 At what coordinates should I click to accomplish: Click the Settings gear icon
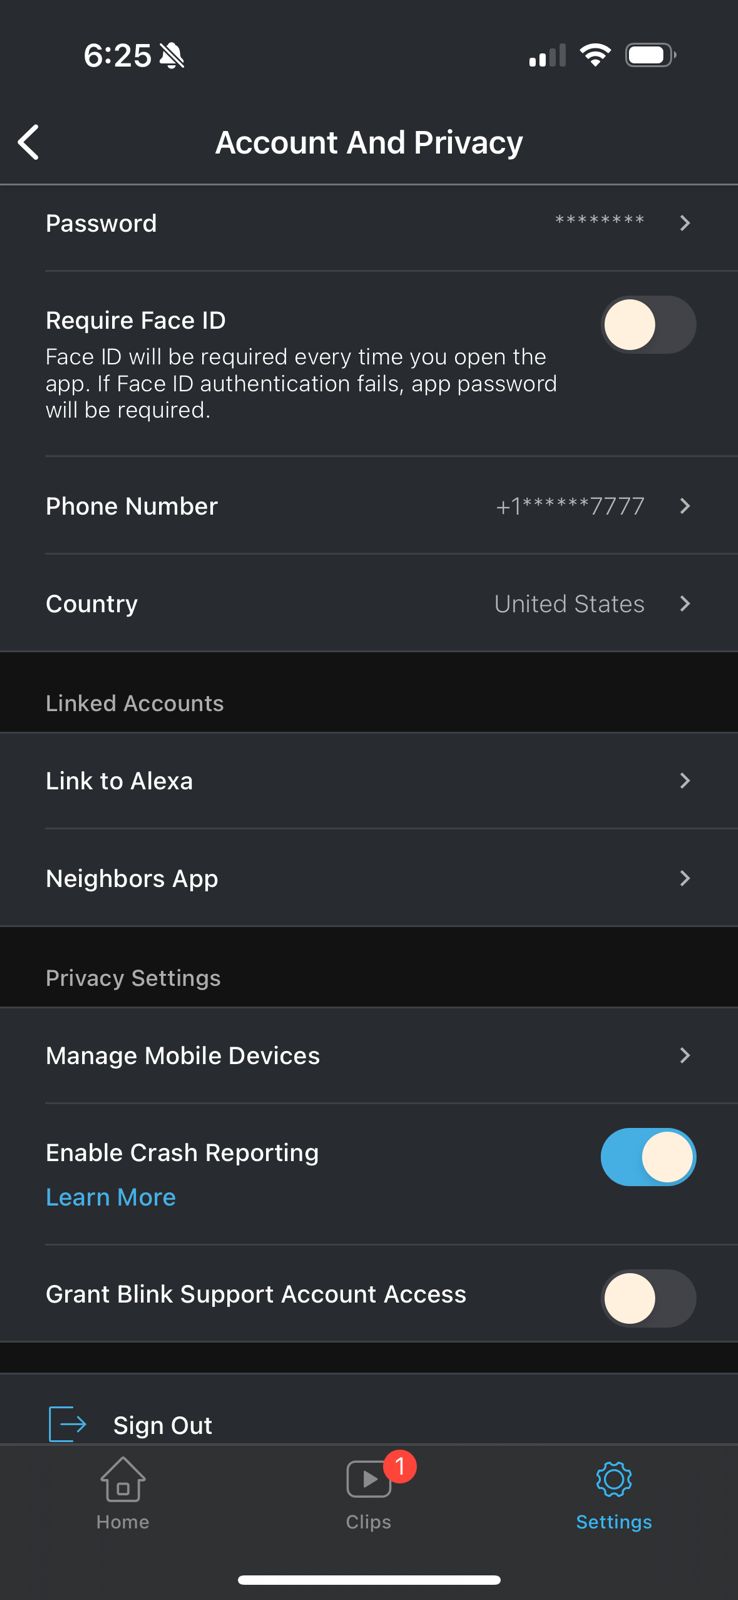pyautogui.click(x=613, y=1478)
